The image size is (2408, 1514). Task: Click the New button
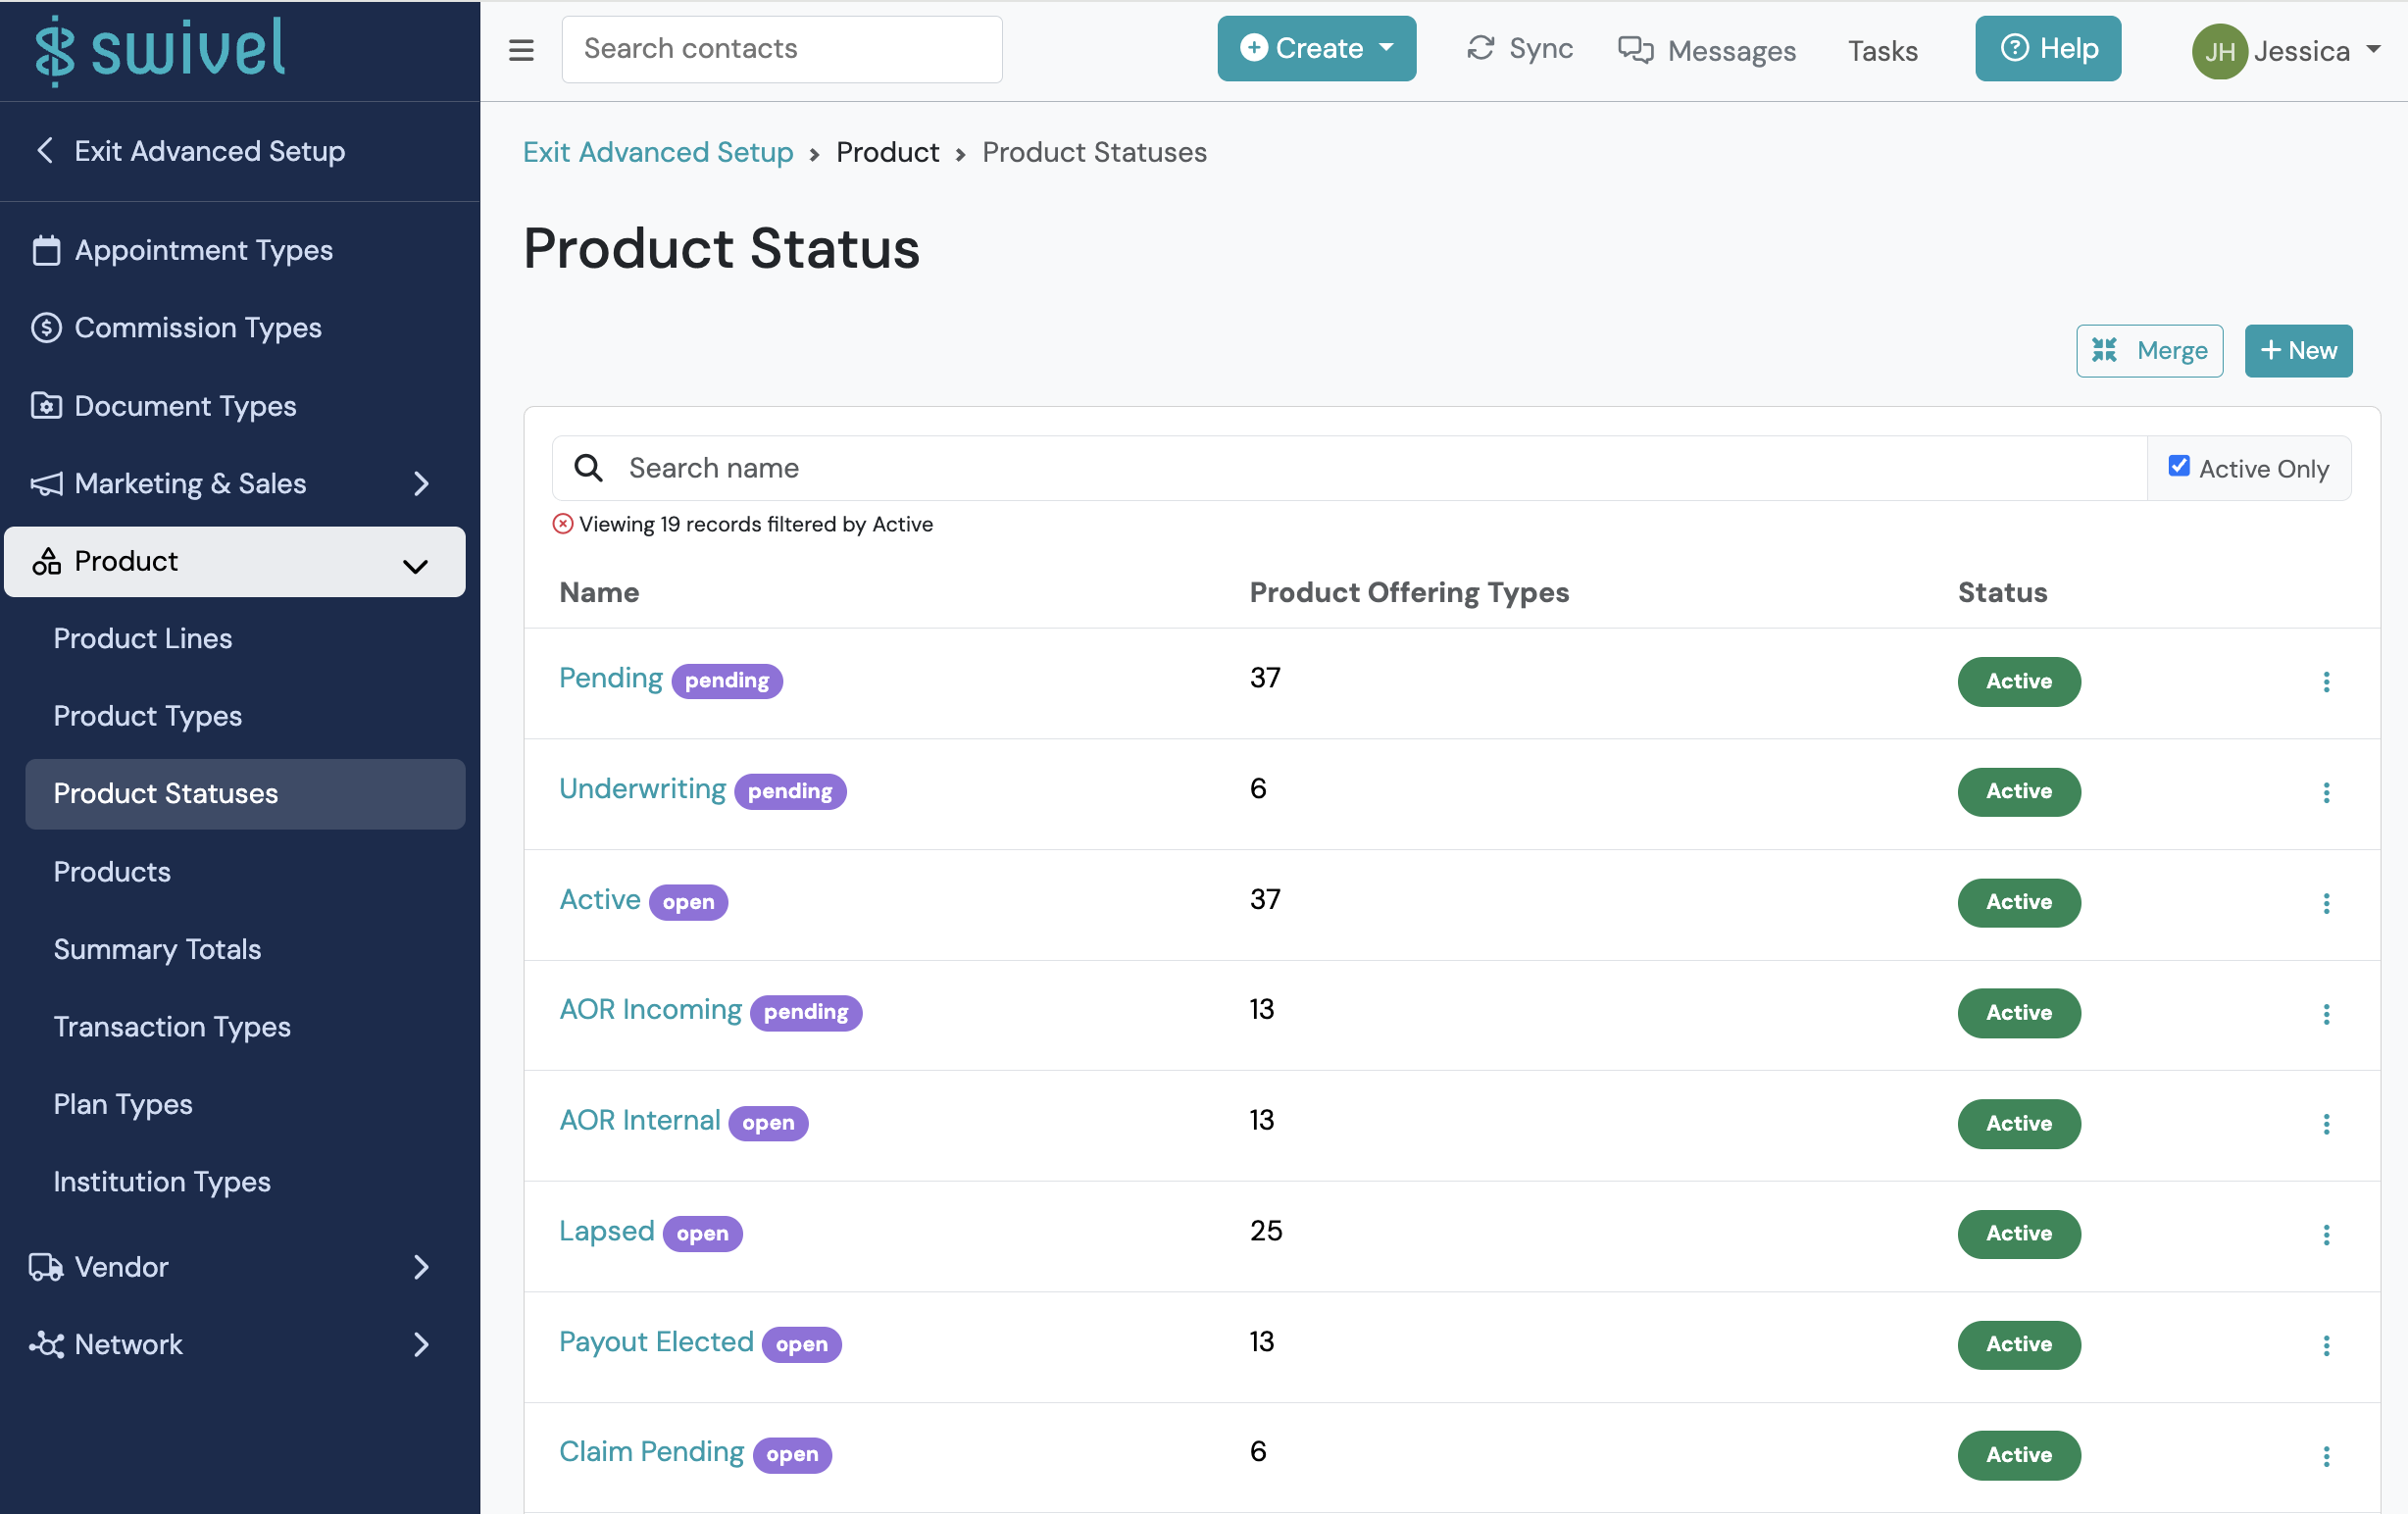coord(2298,351)
